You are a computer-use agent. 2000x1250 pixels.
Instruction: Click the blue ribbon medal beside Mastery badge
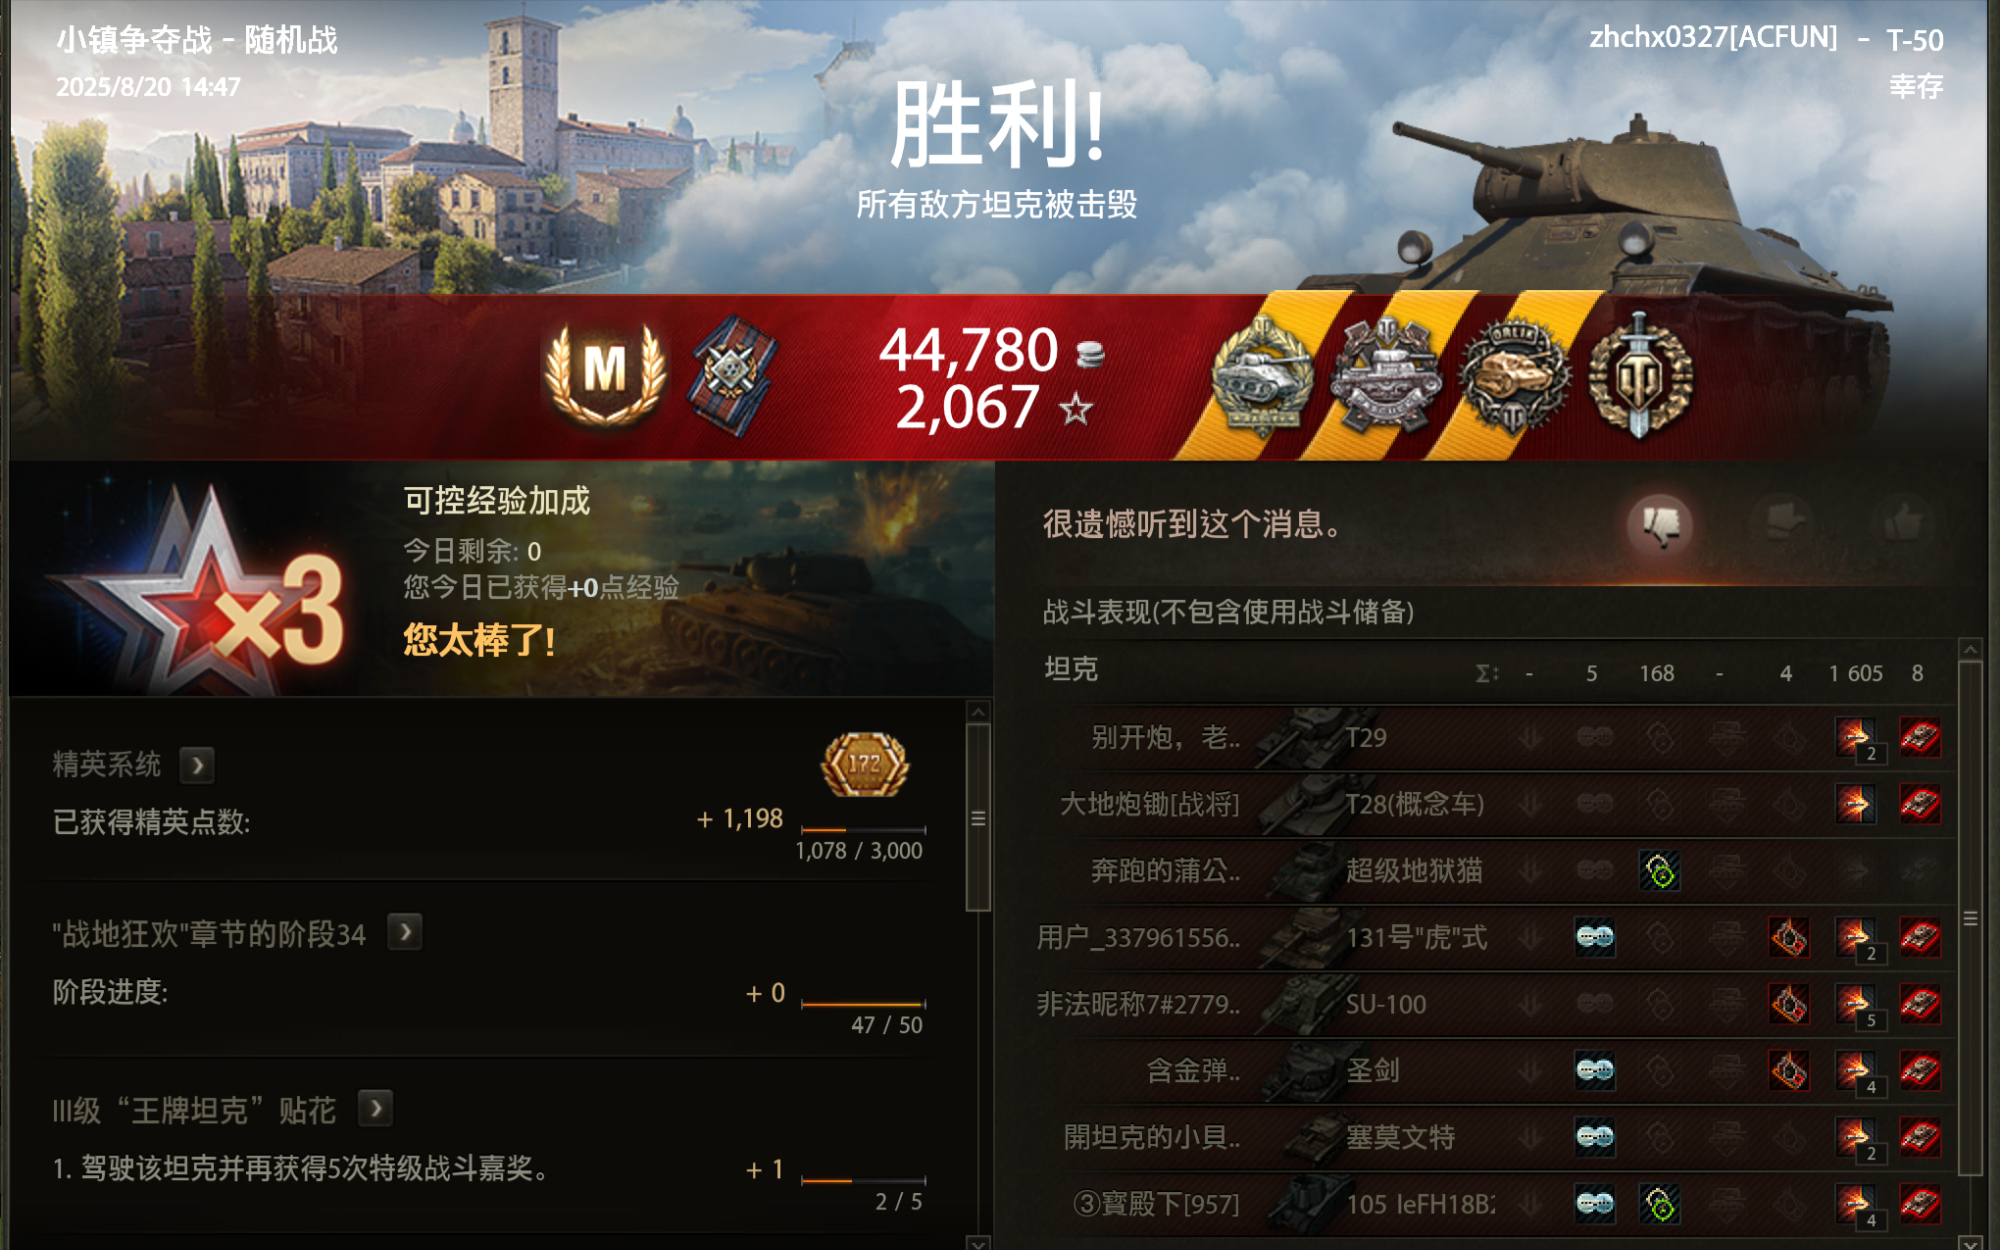(x=734, y=376)
